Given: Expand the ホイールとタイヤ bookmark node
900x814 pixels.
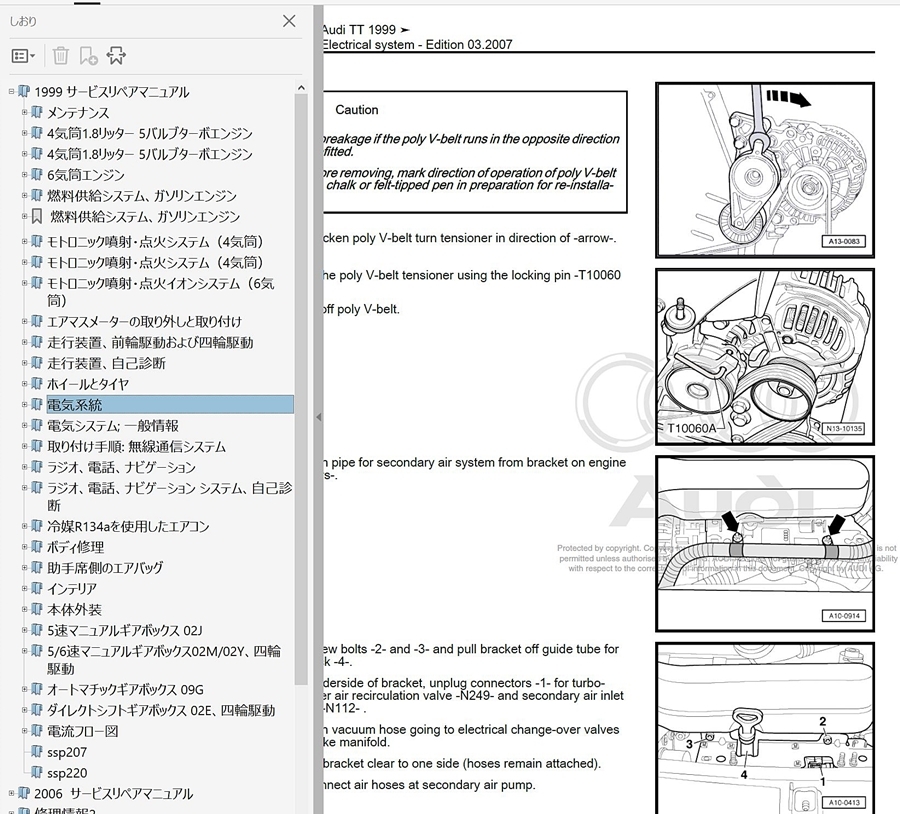Looking at the screenshot, I should point(24,383).
